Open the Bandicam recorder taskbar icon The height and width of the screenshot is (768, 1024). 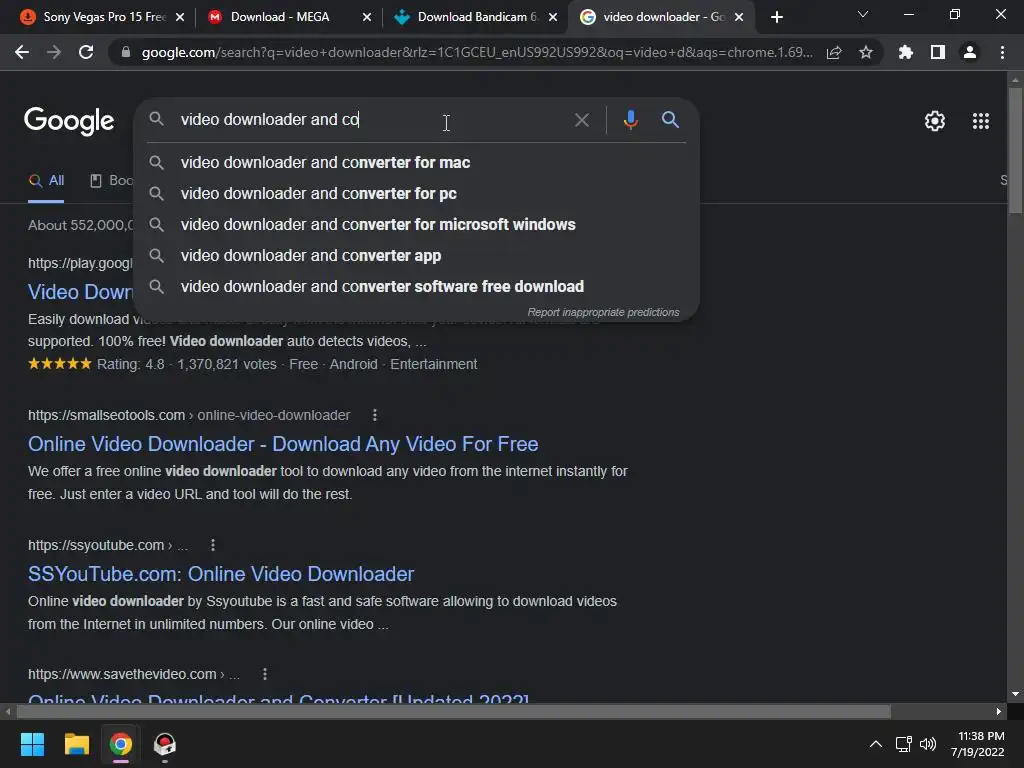coord(165,744)
